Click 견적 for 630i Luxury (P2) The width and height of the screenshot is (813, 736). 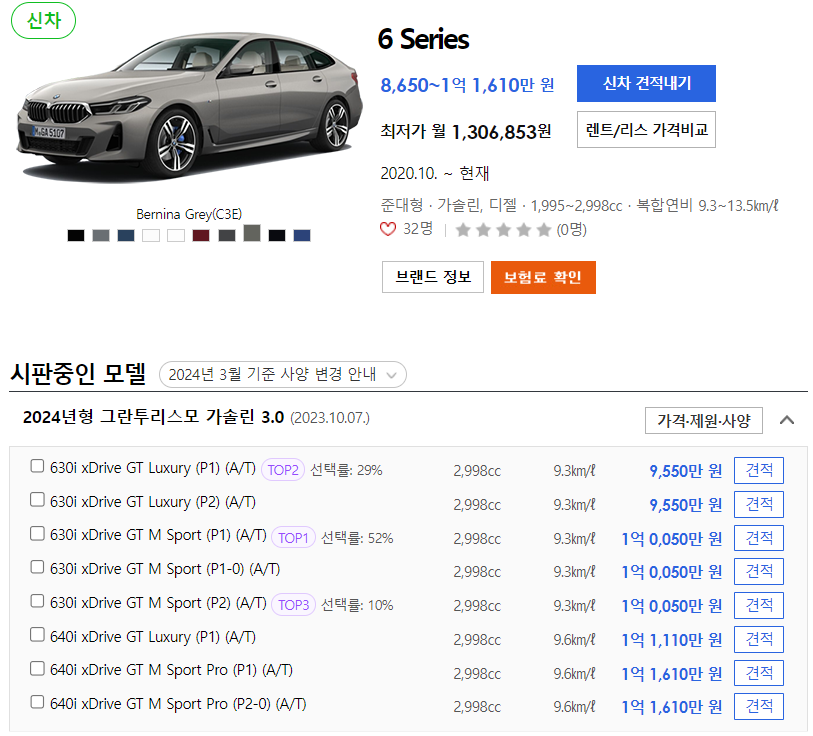point(759,504)
